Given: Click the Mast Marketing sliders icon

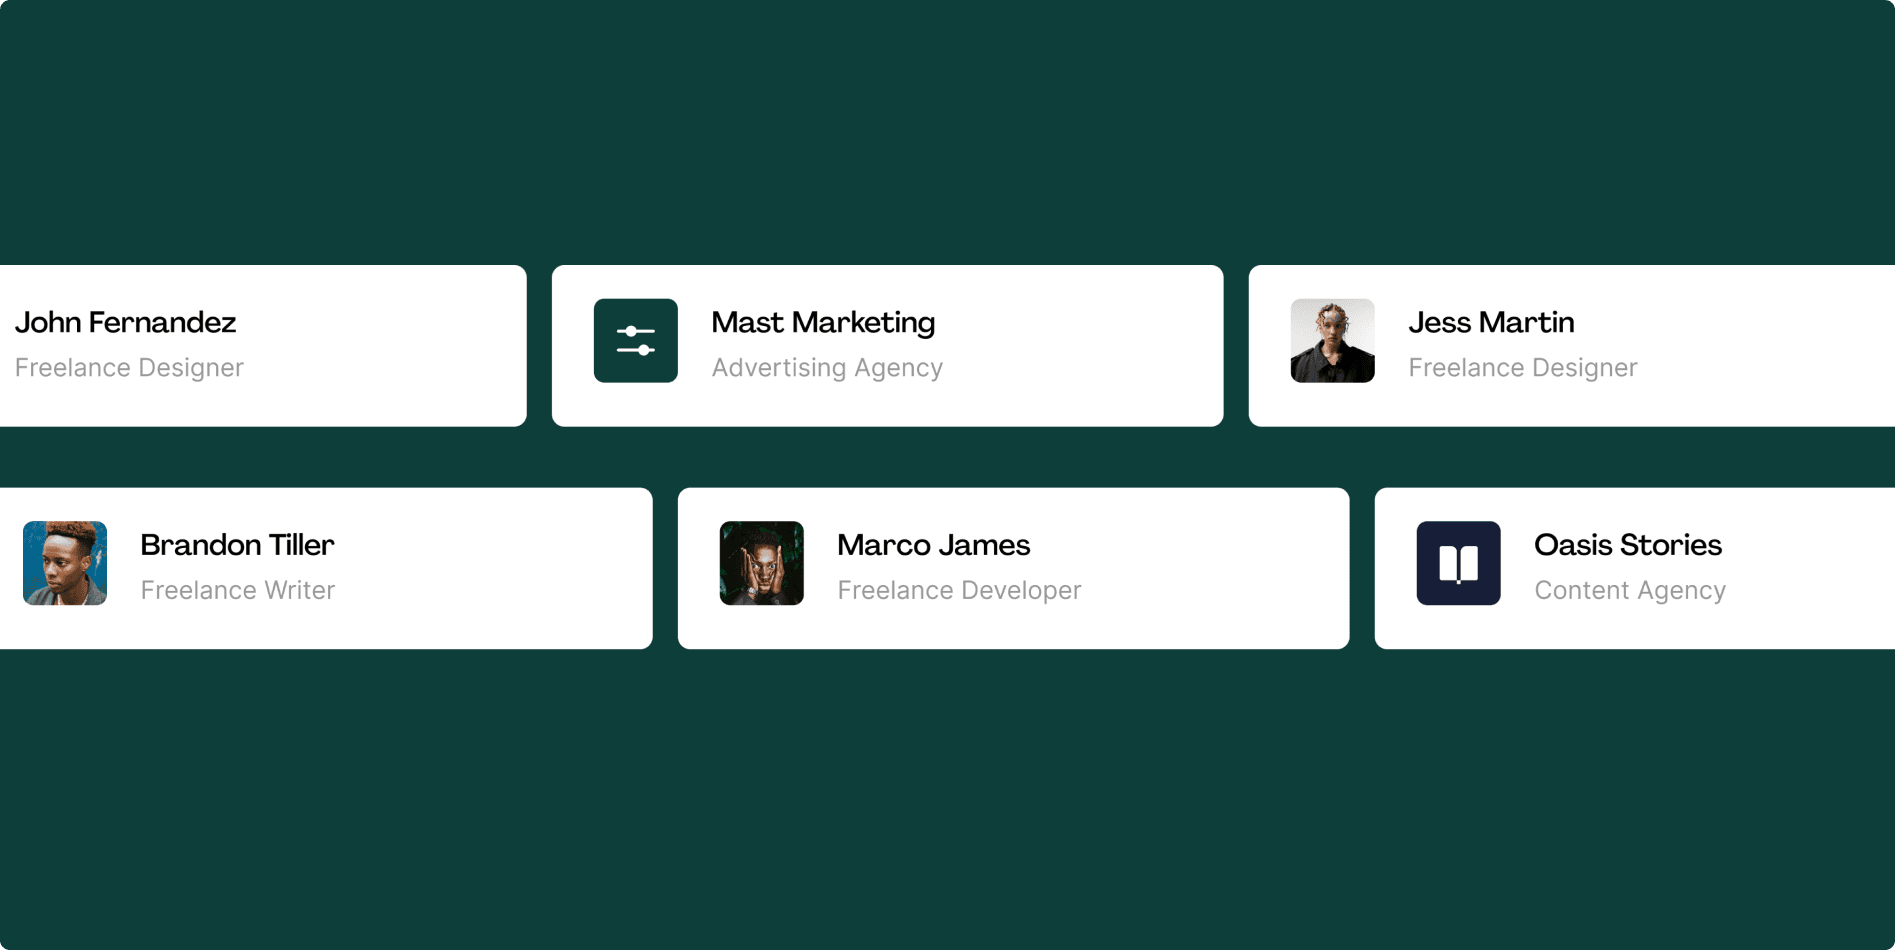Looking at the screenshot, I should [x=635, y=341].
